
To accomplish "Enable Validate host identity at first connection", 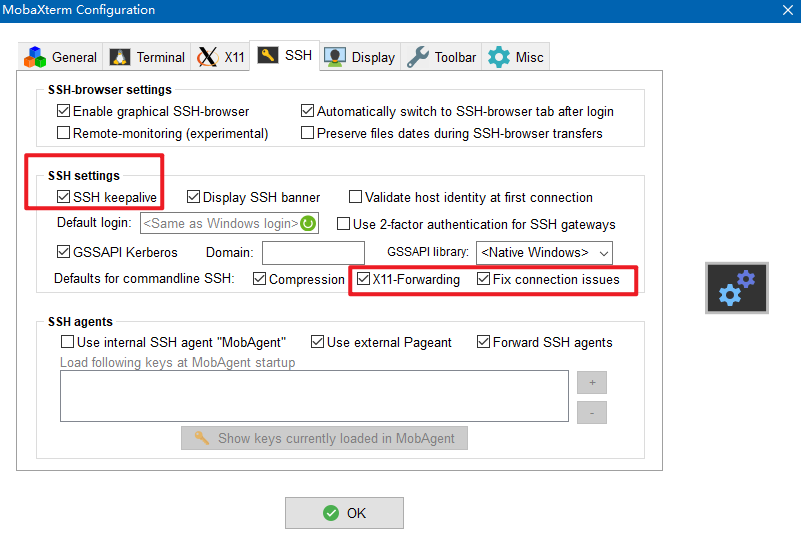I will click(355, 197).
